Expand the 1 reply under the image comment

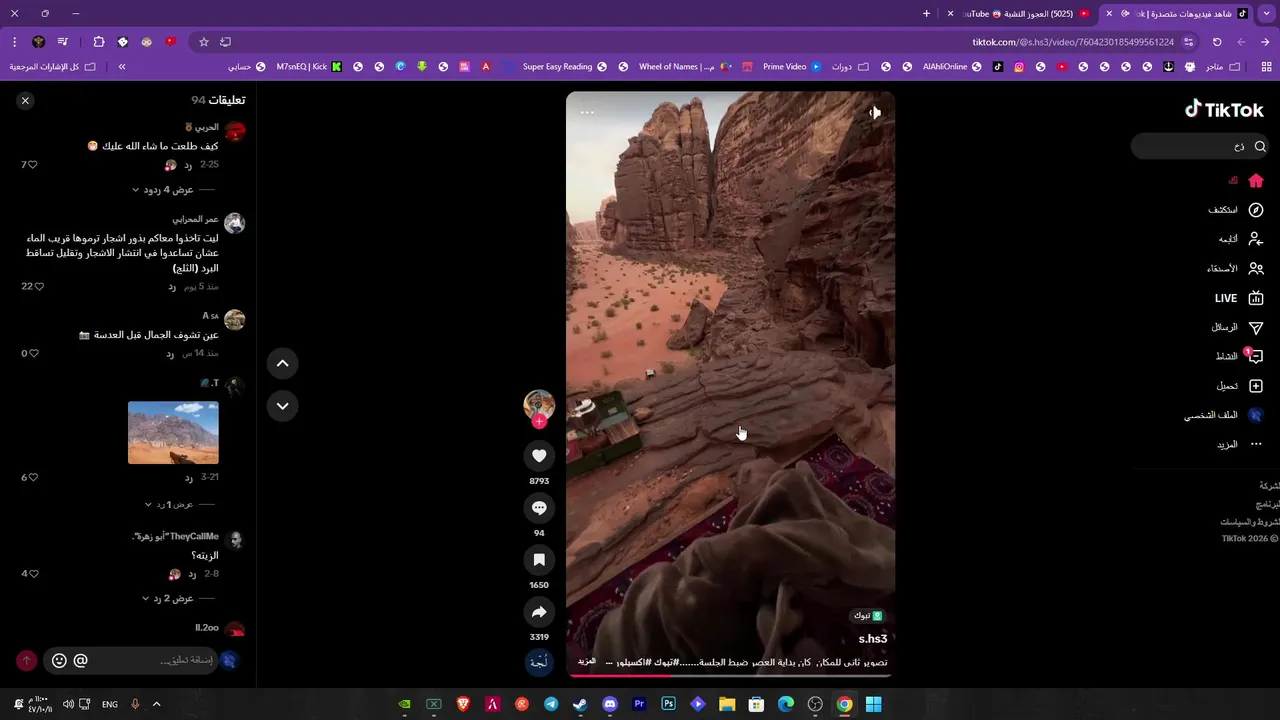(169, 504)
